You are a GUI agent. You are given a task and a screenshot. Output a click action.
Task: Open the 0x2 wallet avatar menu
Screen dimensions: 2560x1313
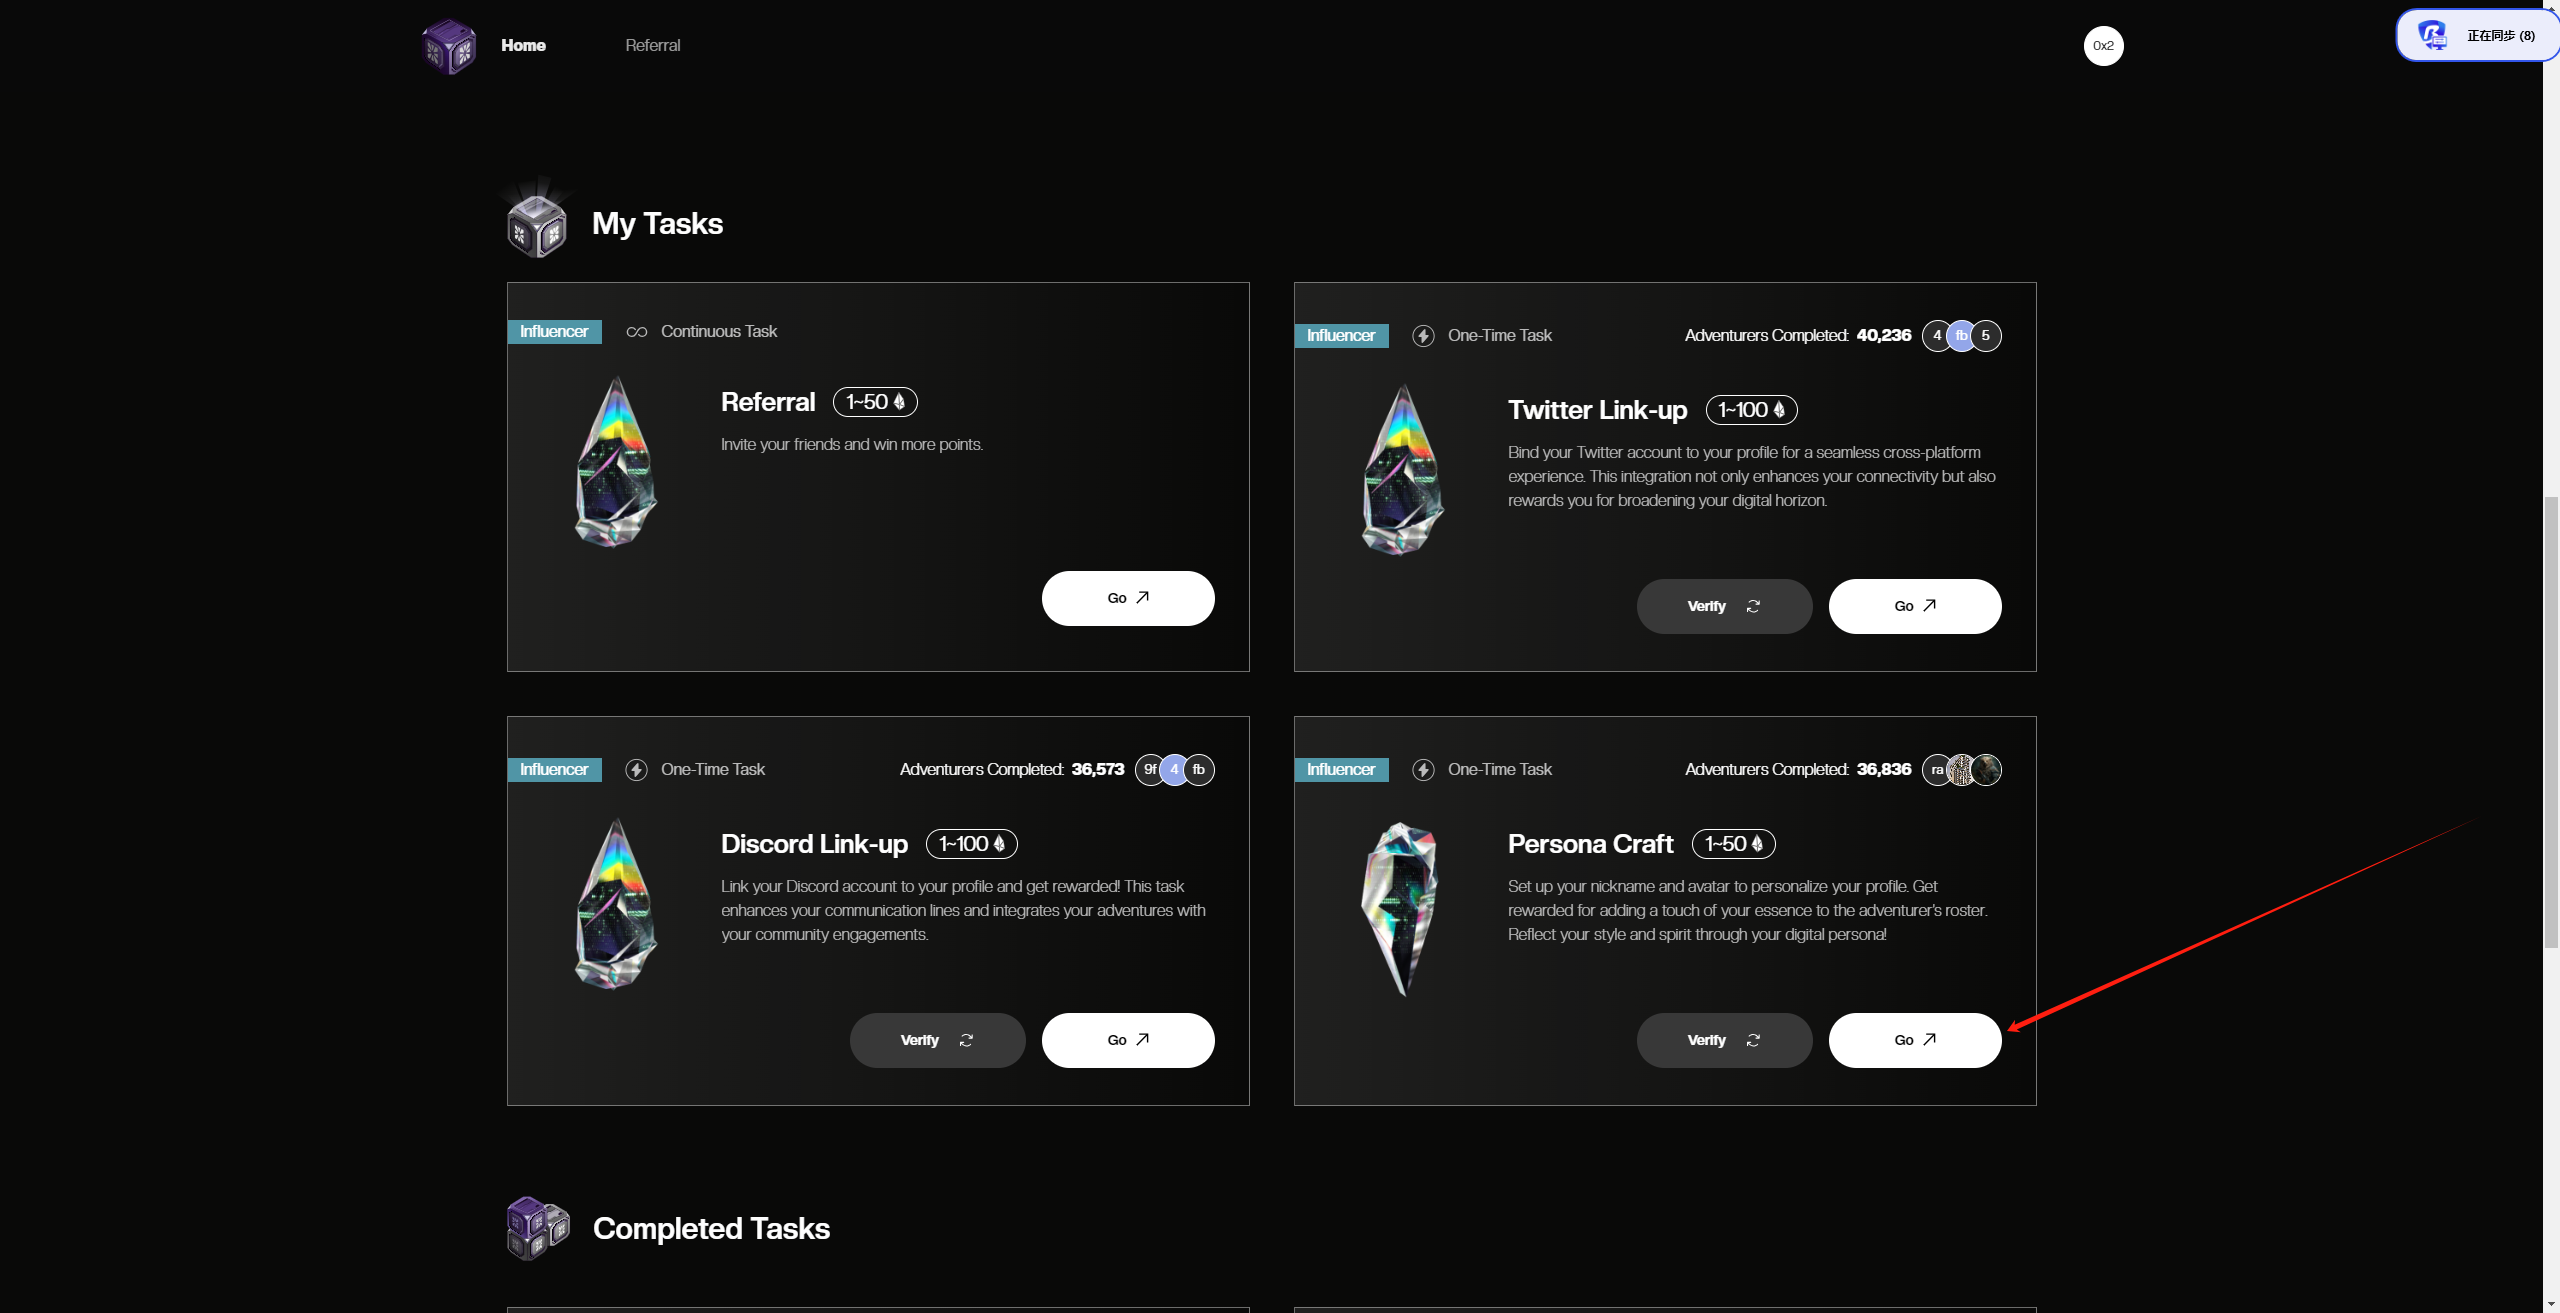pyautogui.click(x=2103, y=46)
